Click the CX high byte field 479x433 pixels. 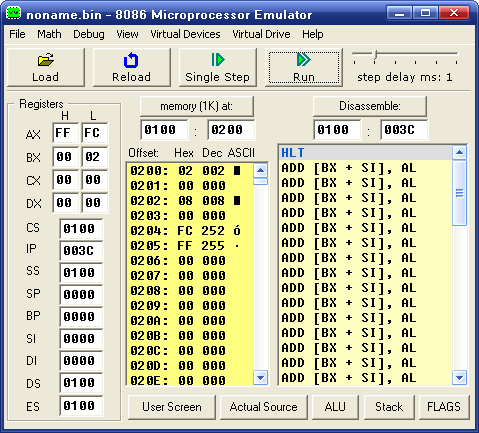click(x=66, y=180)
